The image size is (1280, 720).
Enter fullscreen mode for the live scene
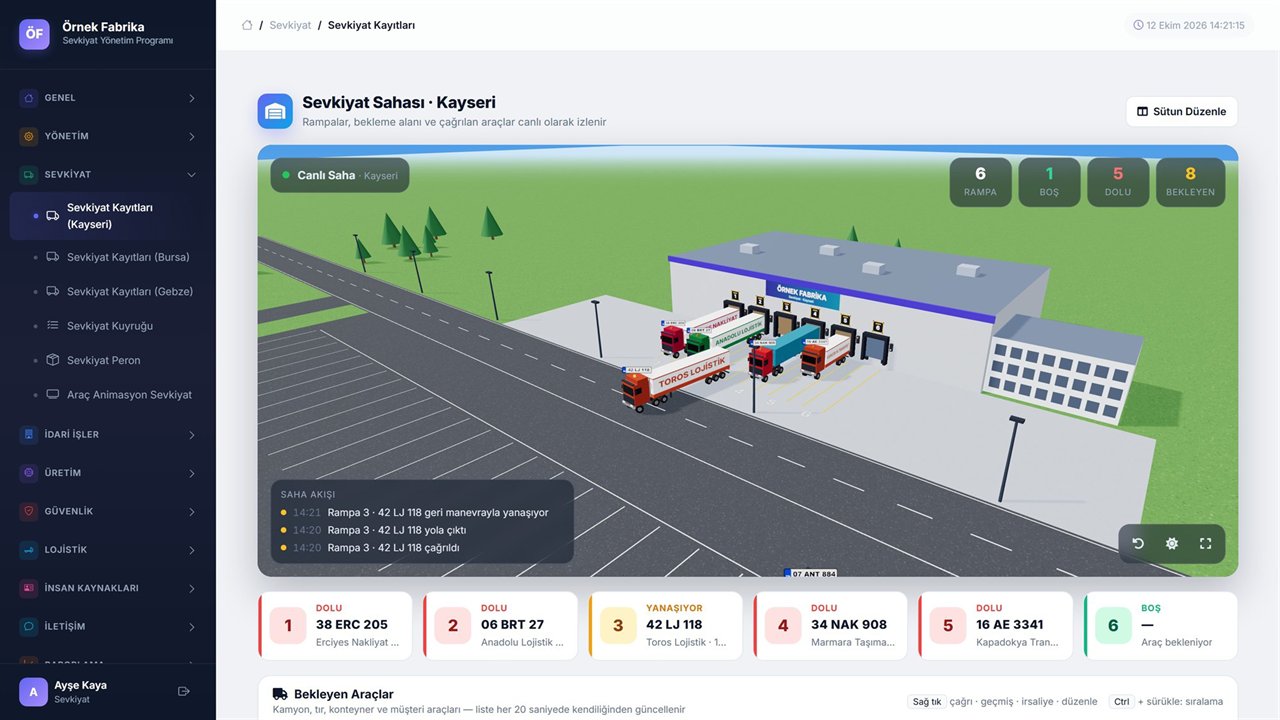(x=1206, y=544)
